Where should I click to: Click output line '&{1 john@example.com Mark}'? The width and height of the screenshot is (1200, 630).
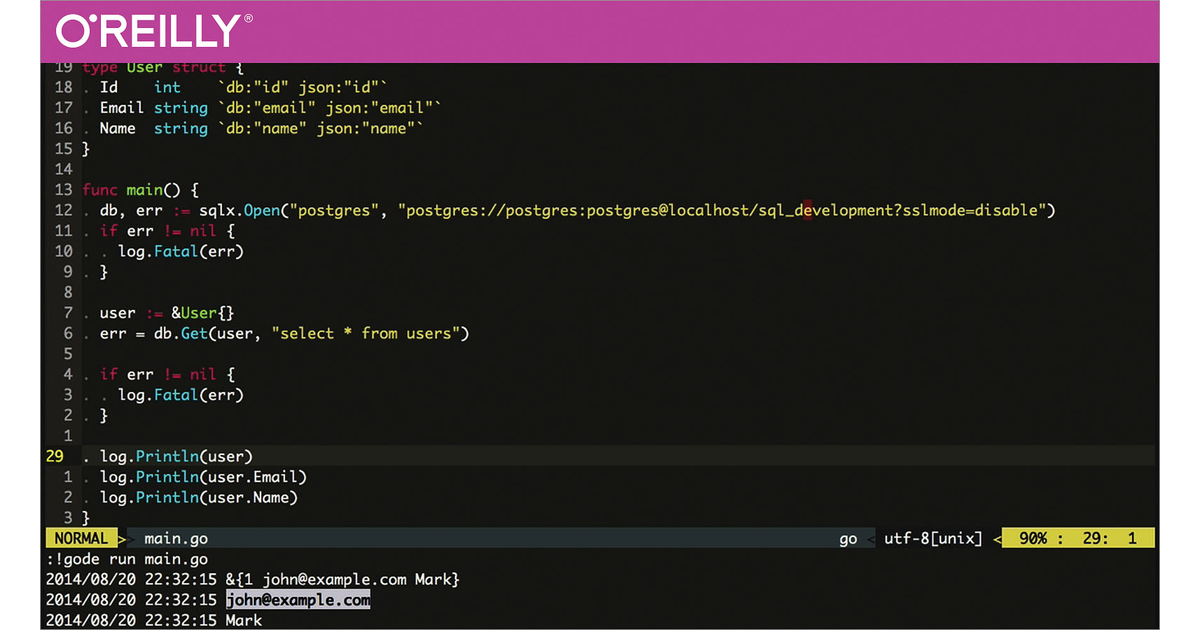click(x=342, y=580)
